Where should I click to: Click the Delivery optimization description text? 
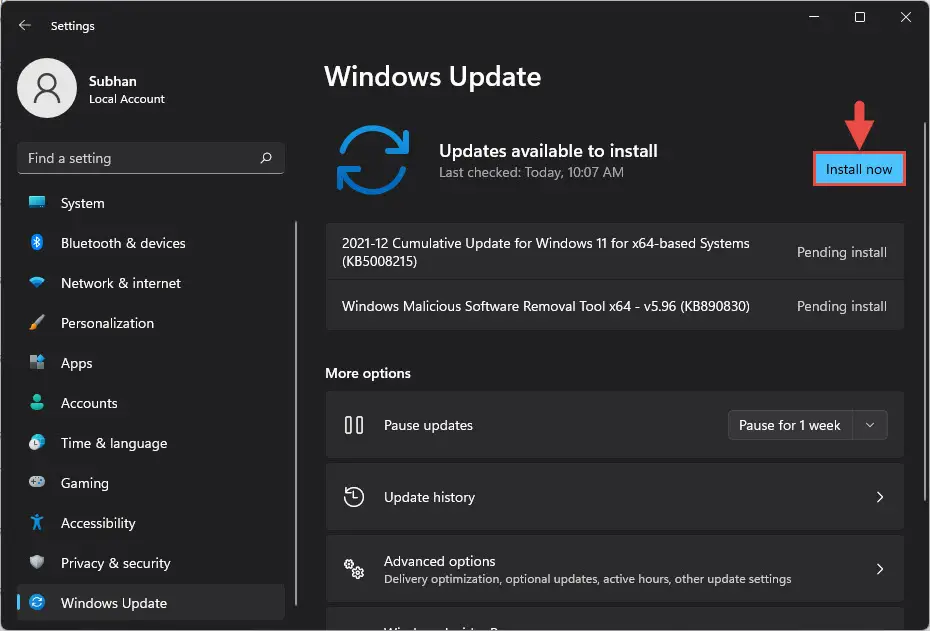point(587,579)
